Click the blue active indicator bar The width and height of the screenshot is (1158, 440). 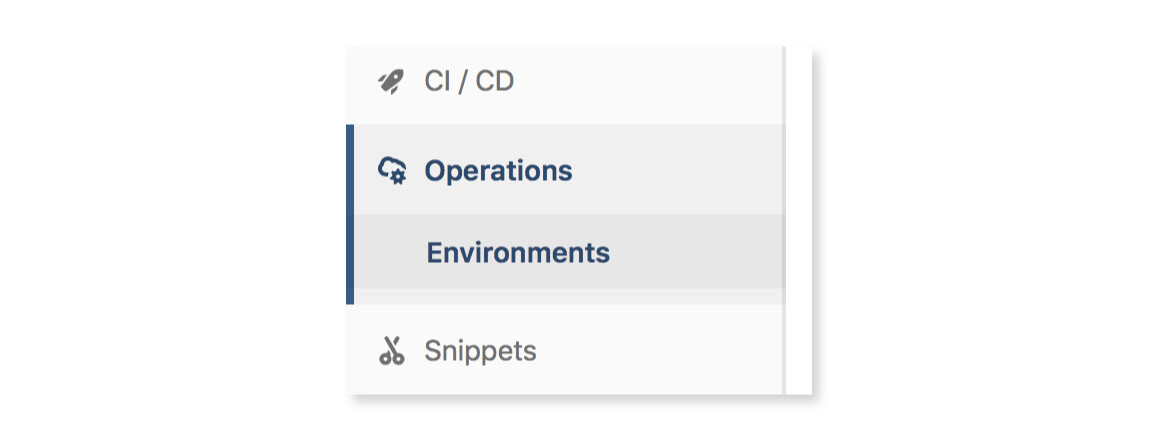pos(350,214)
